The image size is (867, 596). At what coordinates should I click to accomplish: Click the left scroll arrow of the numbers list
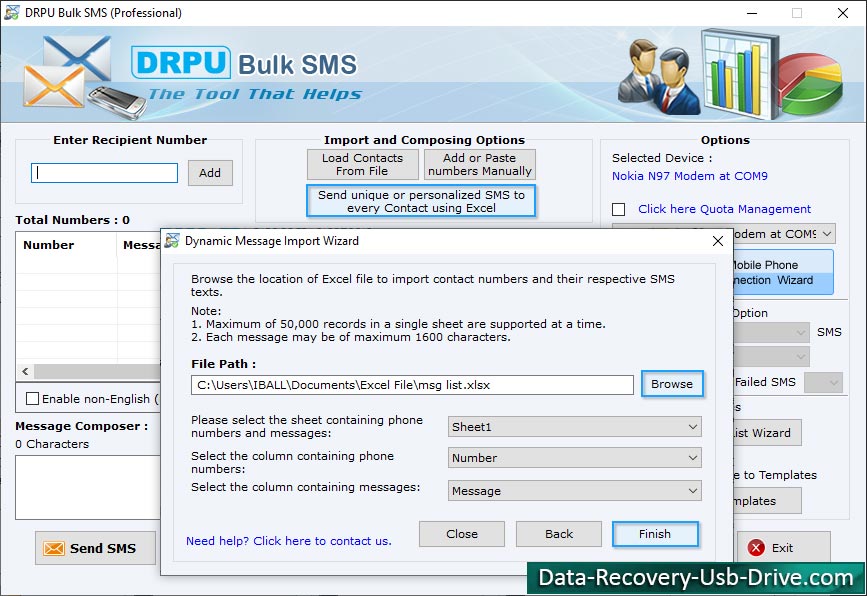pyautogui.click(x=25, y=372)
